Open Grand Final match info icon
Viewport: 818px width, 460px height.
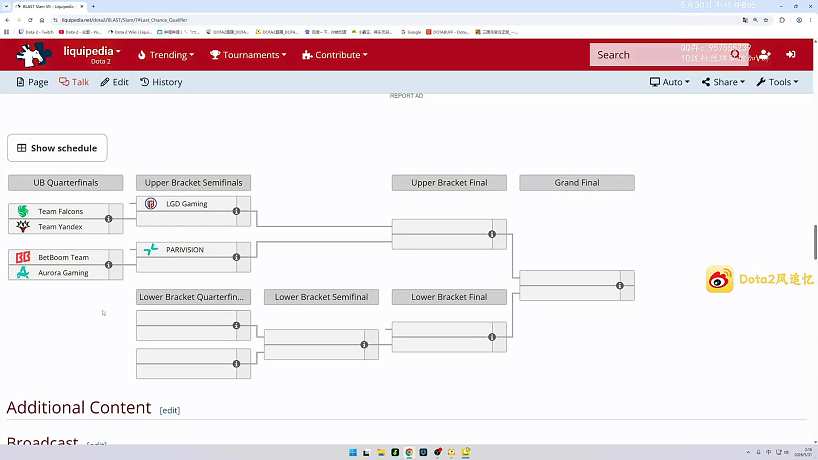coord(620,285)
